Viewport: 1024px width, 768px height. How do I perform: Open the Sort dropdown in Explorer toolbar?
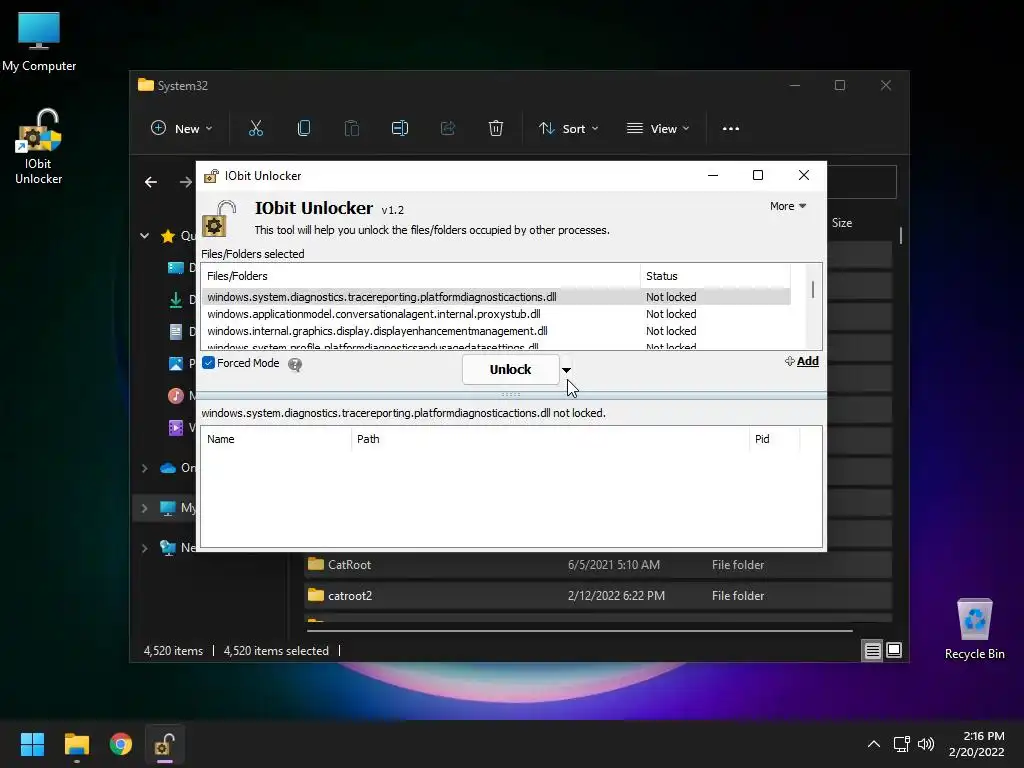click(568, 129)
